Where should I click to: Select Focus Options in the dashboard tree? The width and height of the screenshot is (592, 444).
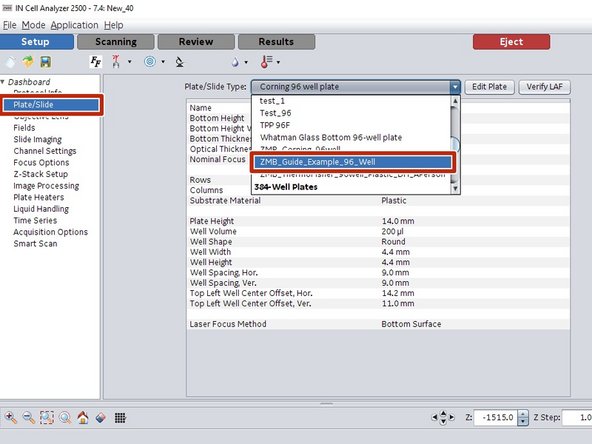click(41, 163)
